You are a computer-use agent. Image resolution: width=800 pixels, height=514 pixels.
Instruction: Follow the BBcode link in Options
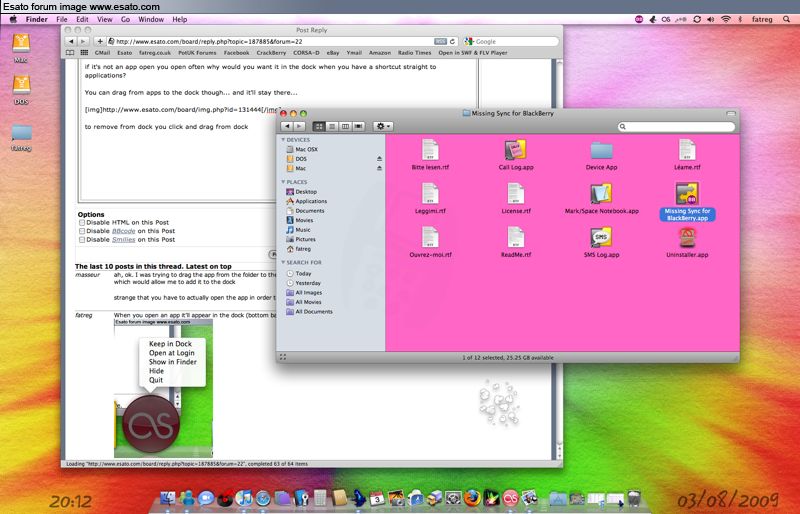pos(123,231)
